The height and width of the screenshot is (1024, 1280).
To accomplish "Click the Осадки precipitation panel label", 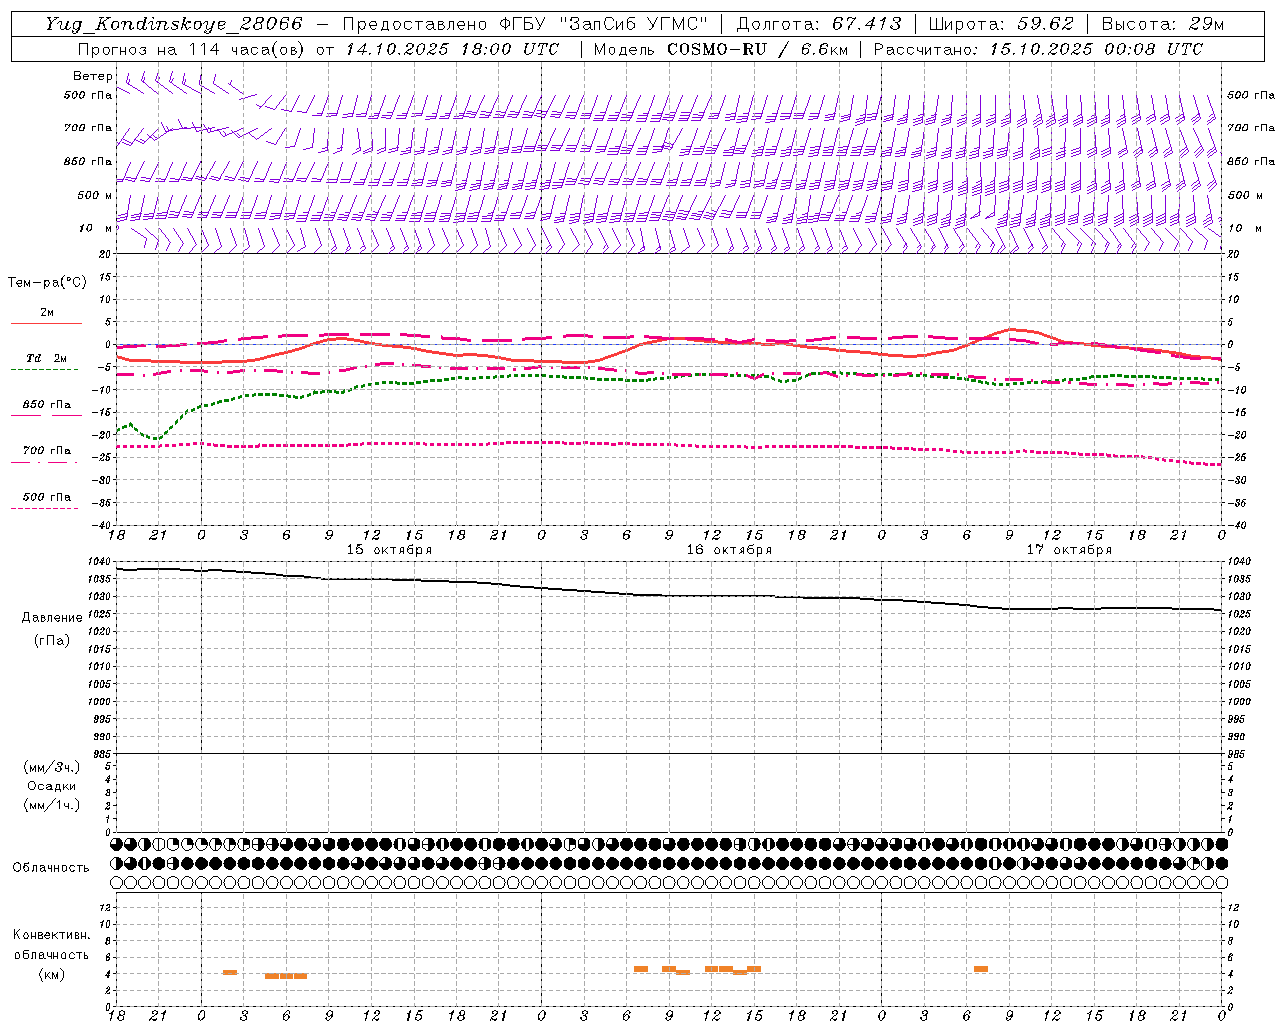I will pos(52,786).
